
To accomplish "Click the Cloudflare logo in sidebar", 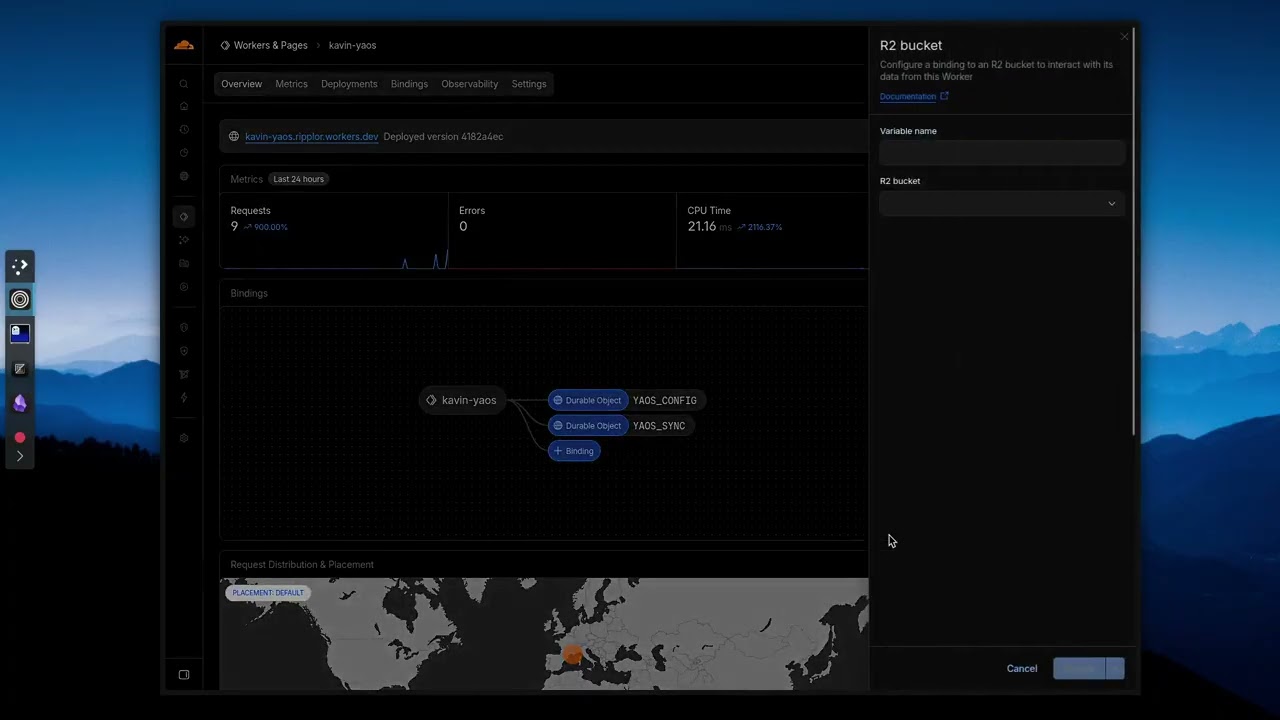I will click(x=184, y=45).
